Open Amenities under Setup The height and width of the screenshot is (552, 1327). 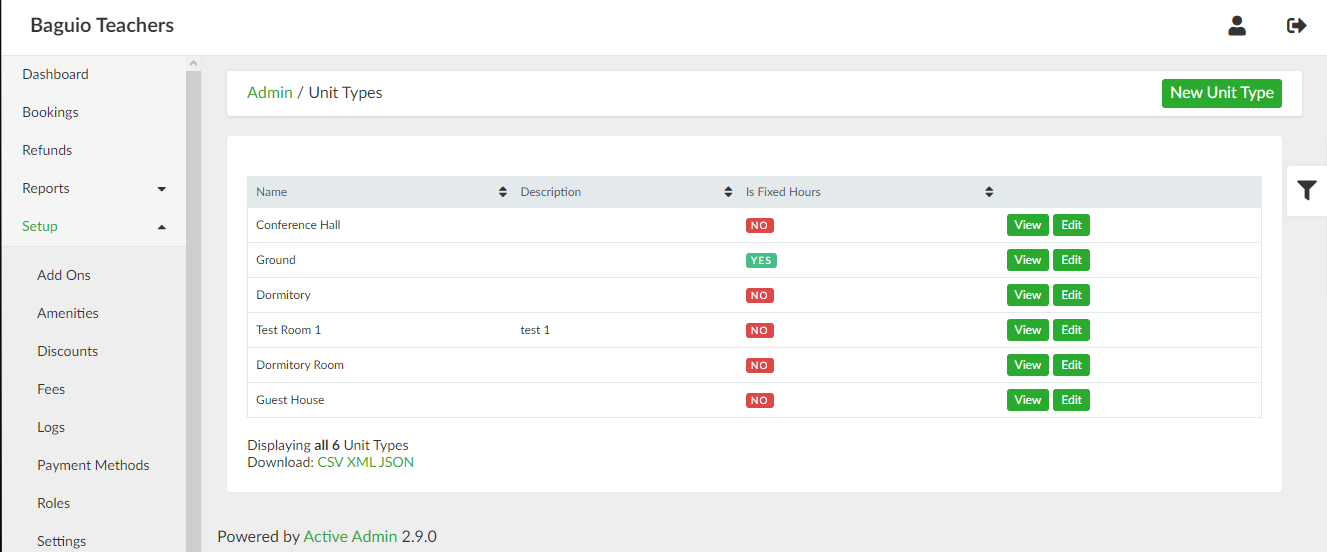click(x=68, y=313)
